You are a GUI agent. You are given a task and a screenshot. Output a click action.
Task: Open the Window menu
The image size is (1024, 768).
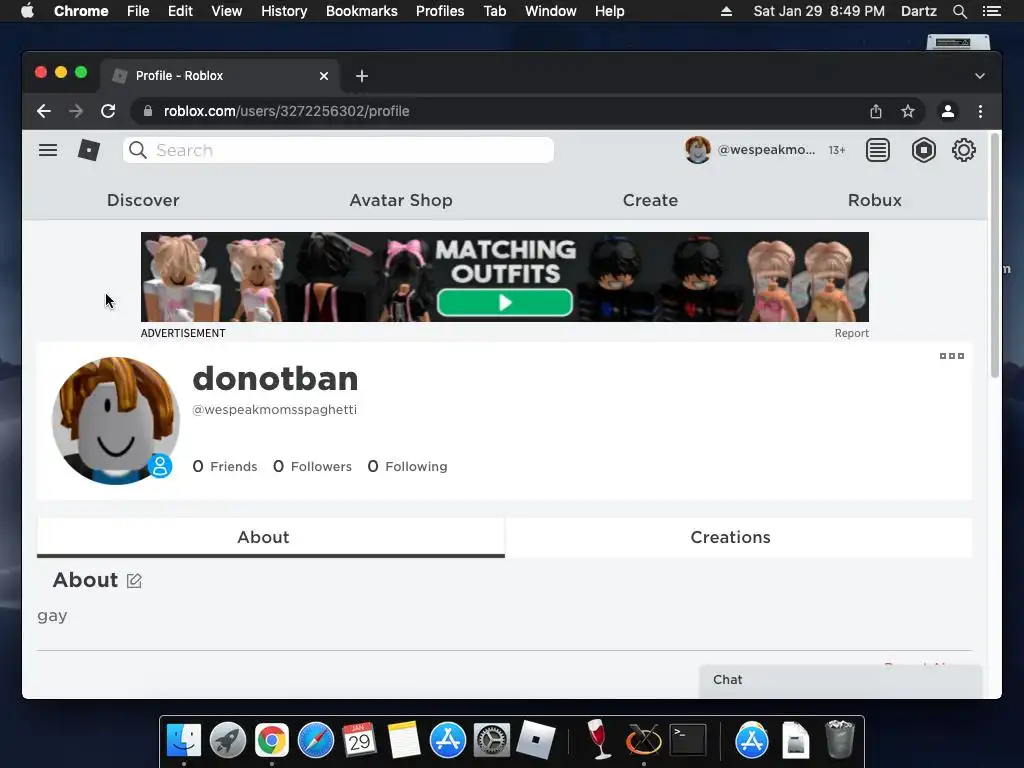coord(551,11)
